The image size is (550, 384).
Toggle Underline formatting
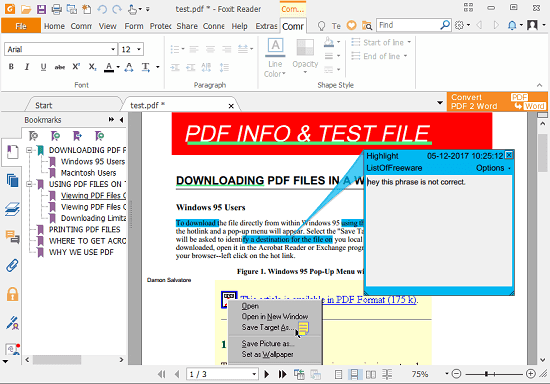point(43,66)
